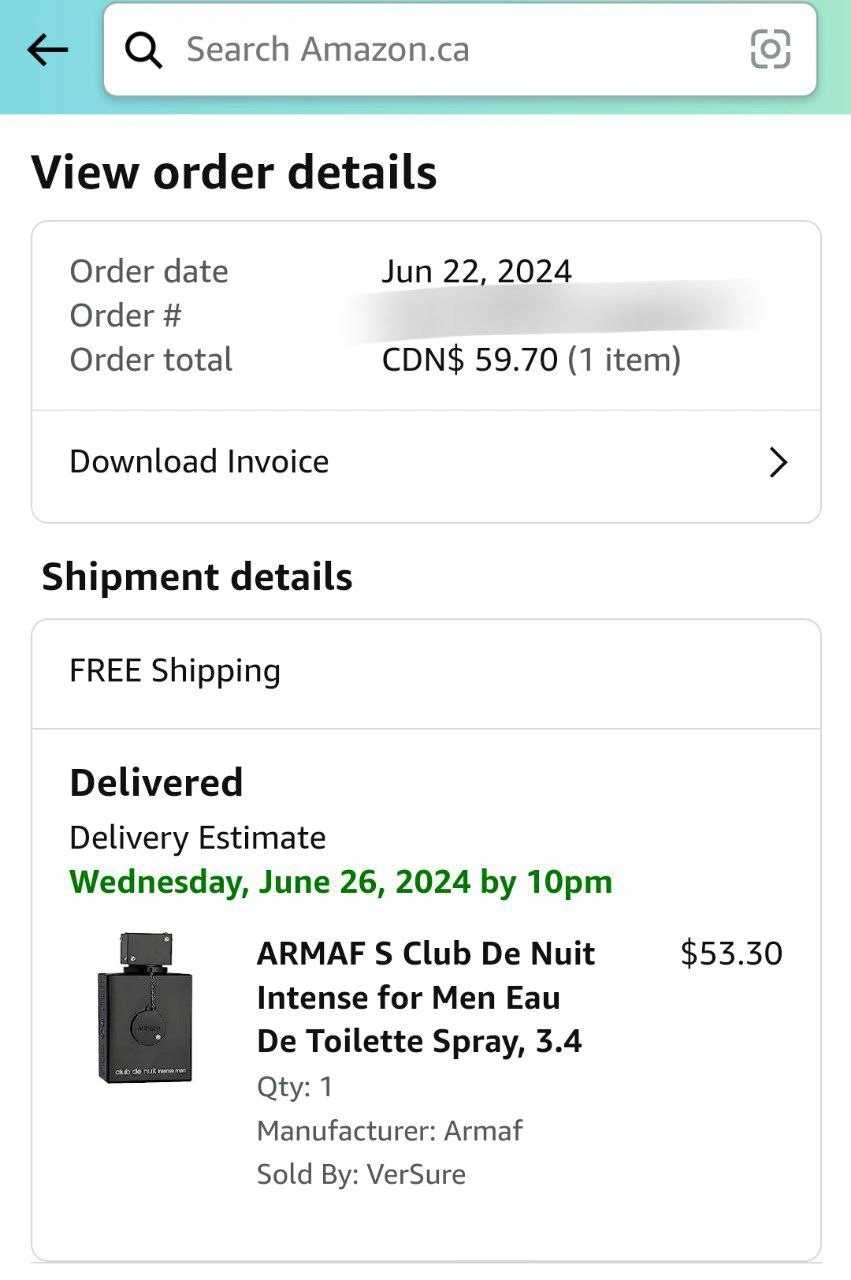Open the Download Invoice link

tap(199, 462)
